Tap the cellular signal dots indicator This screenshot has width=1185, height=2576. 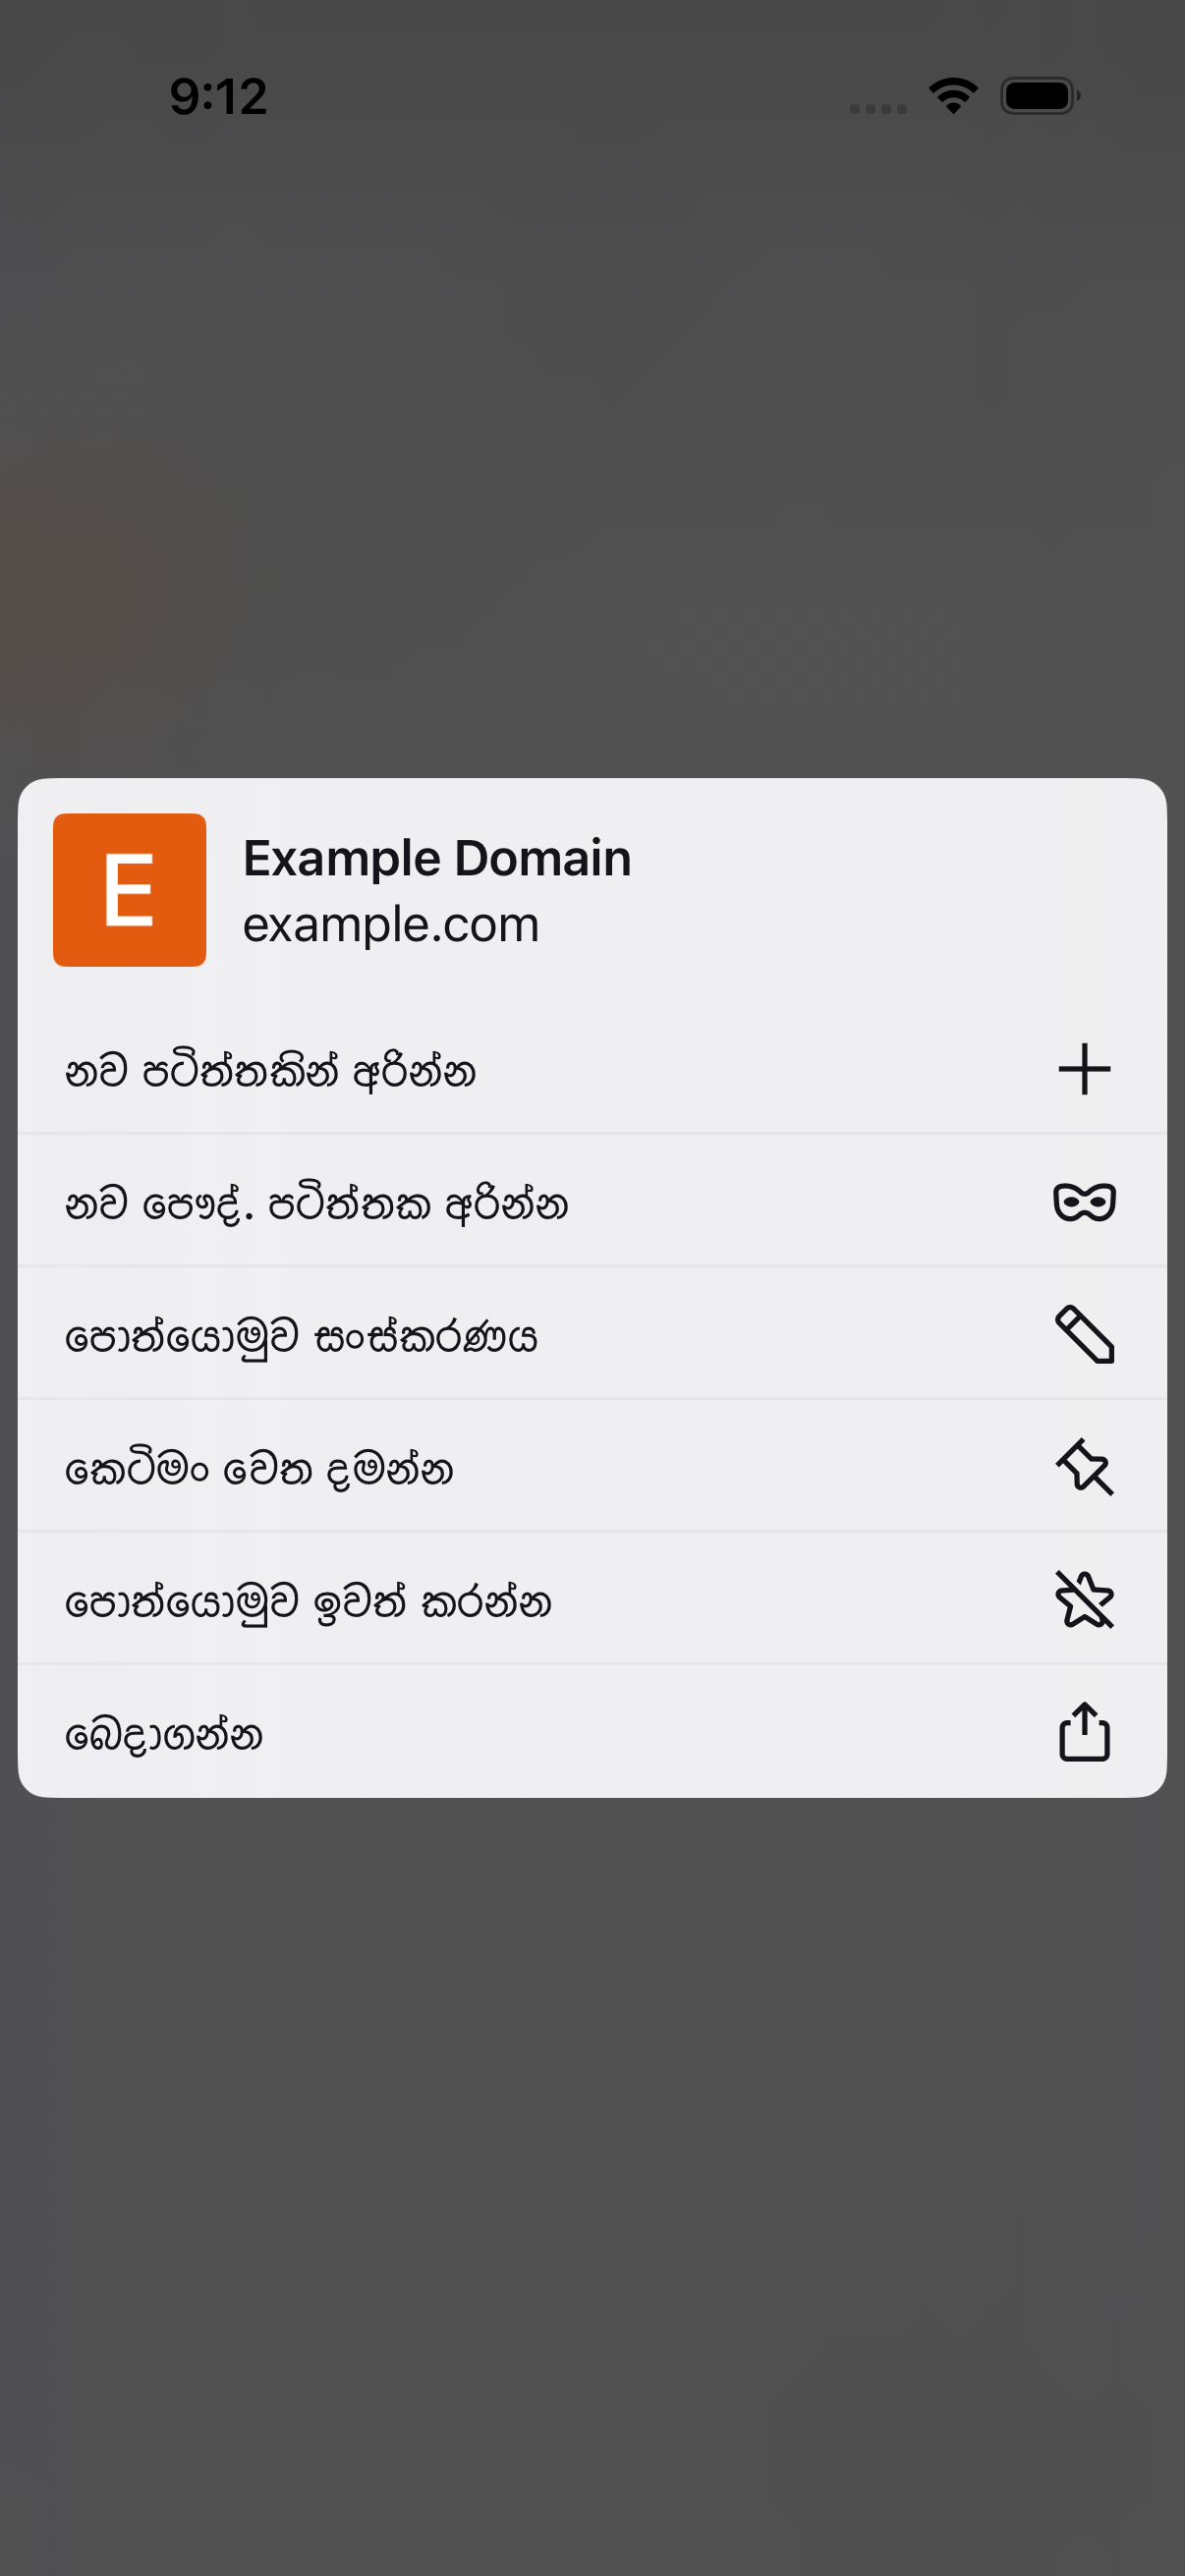pos(878,109)
